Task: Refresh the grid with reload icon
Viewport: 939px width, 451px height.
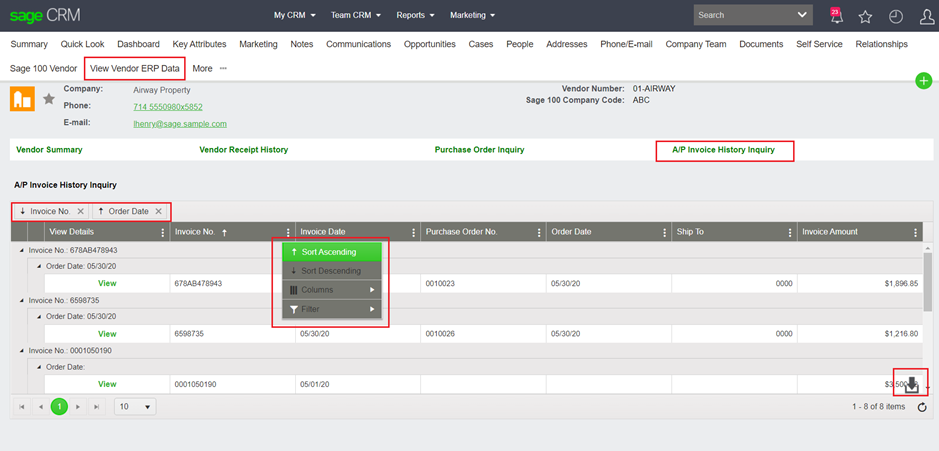Action: [x=922, y=407]
